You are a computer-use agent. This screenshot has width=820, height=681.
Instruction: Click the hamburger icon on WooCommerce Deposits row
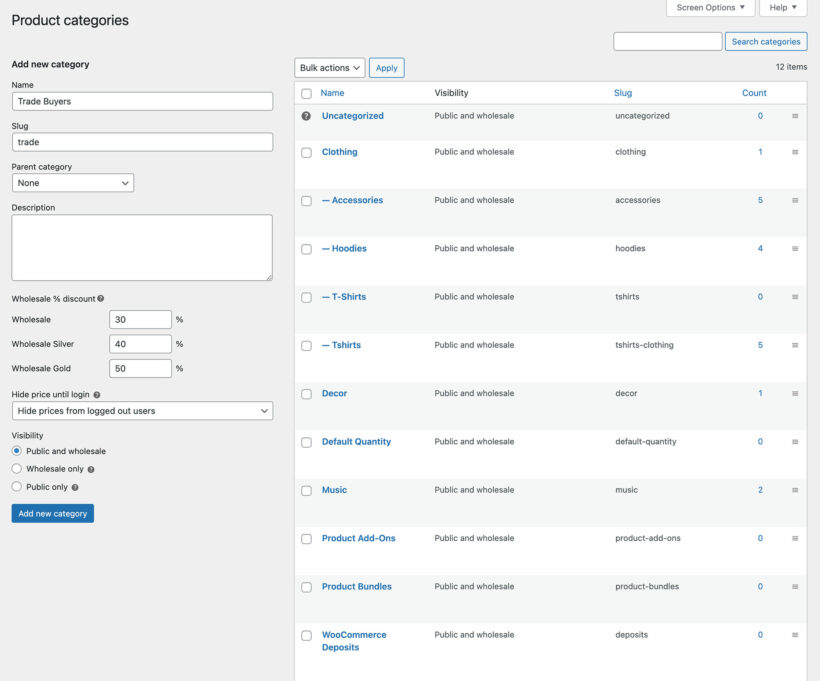[x=796, y=634]
